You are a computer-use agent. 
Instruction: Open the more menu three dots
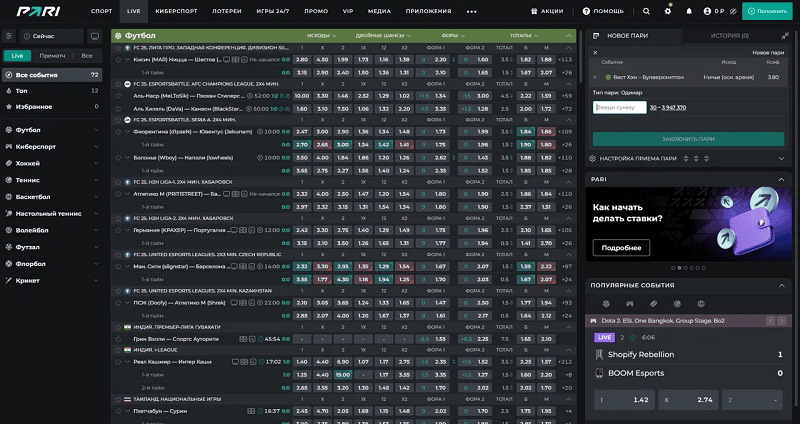[471, 11]
